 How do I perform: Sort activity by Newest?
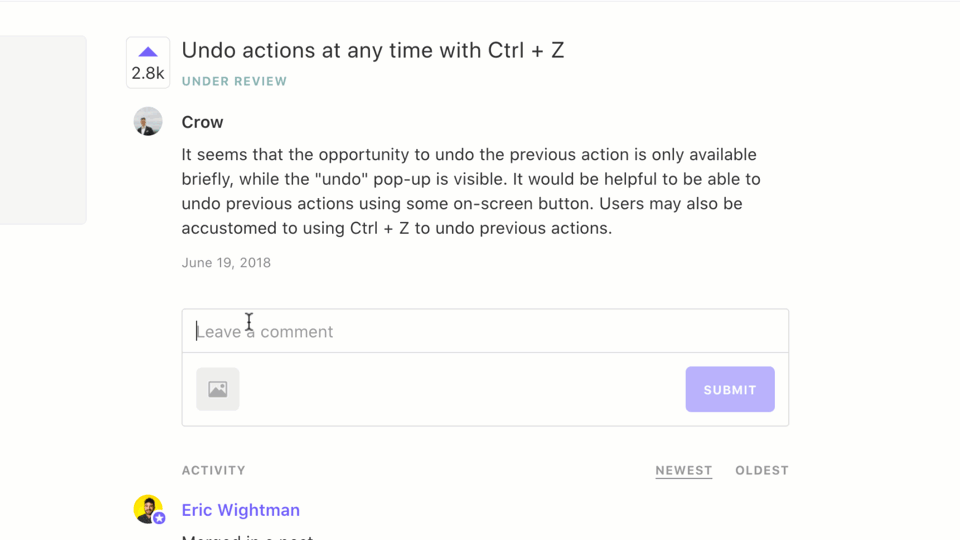684,470
